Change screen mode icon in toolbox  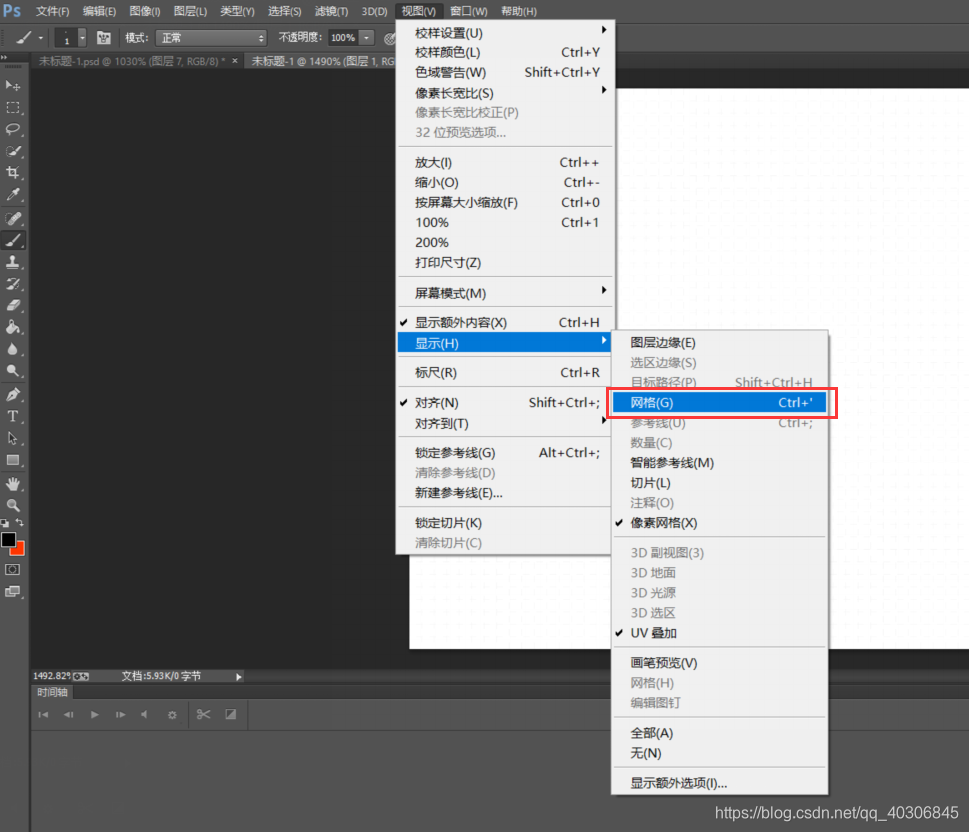click(12, 592)
